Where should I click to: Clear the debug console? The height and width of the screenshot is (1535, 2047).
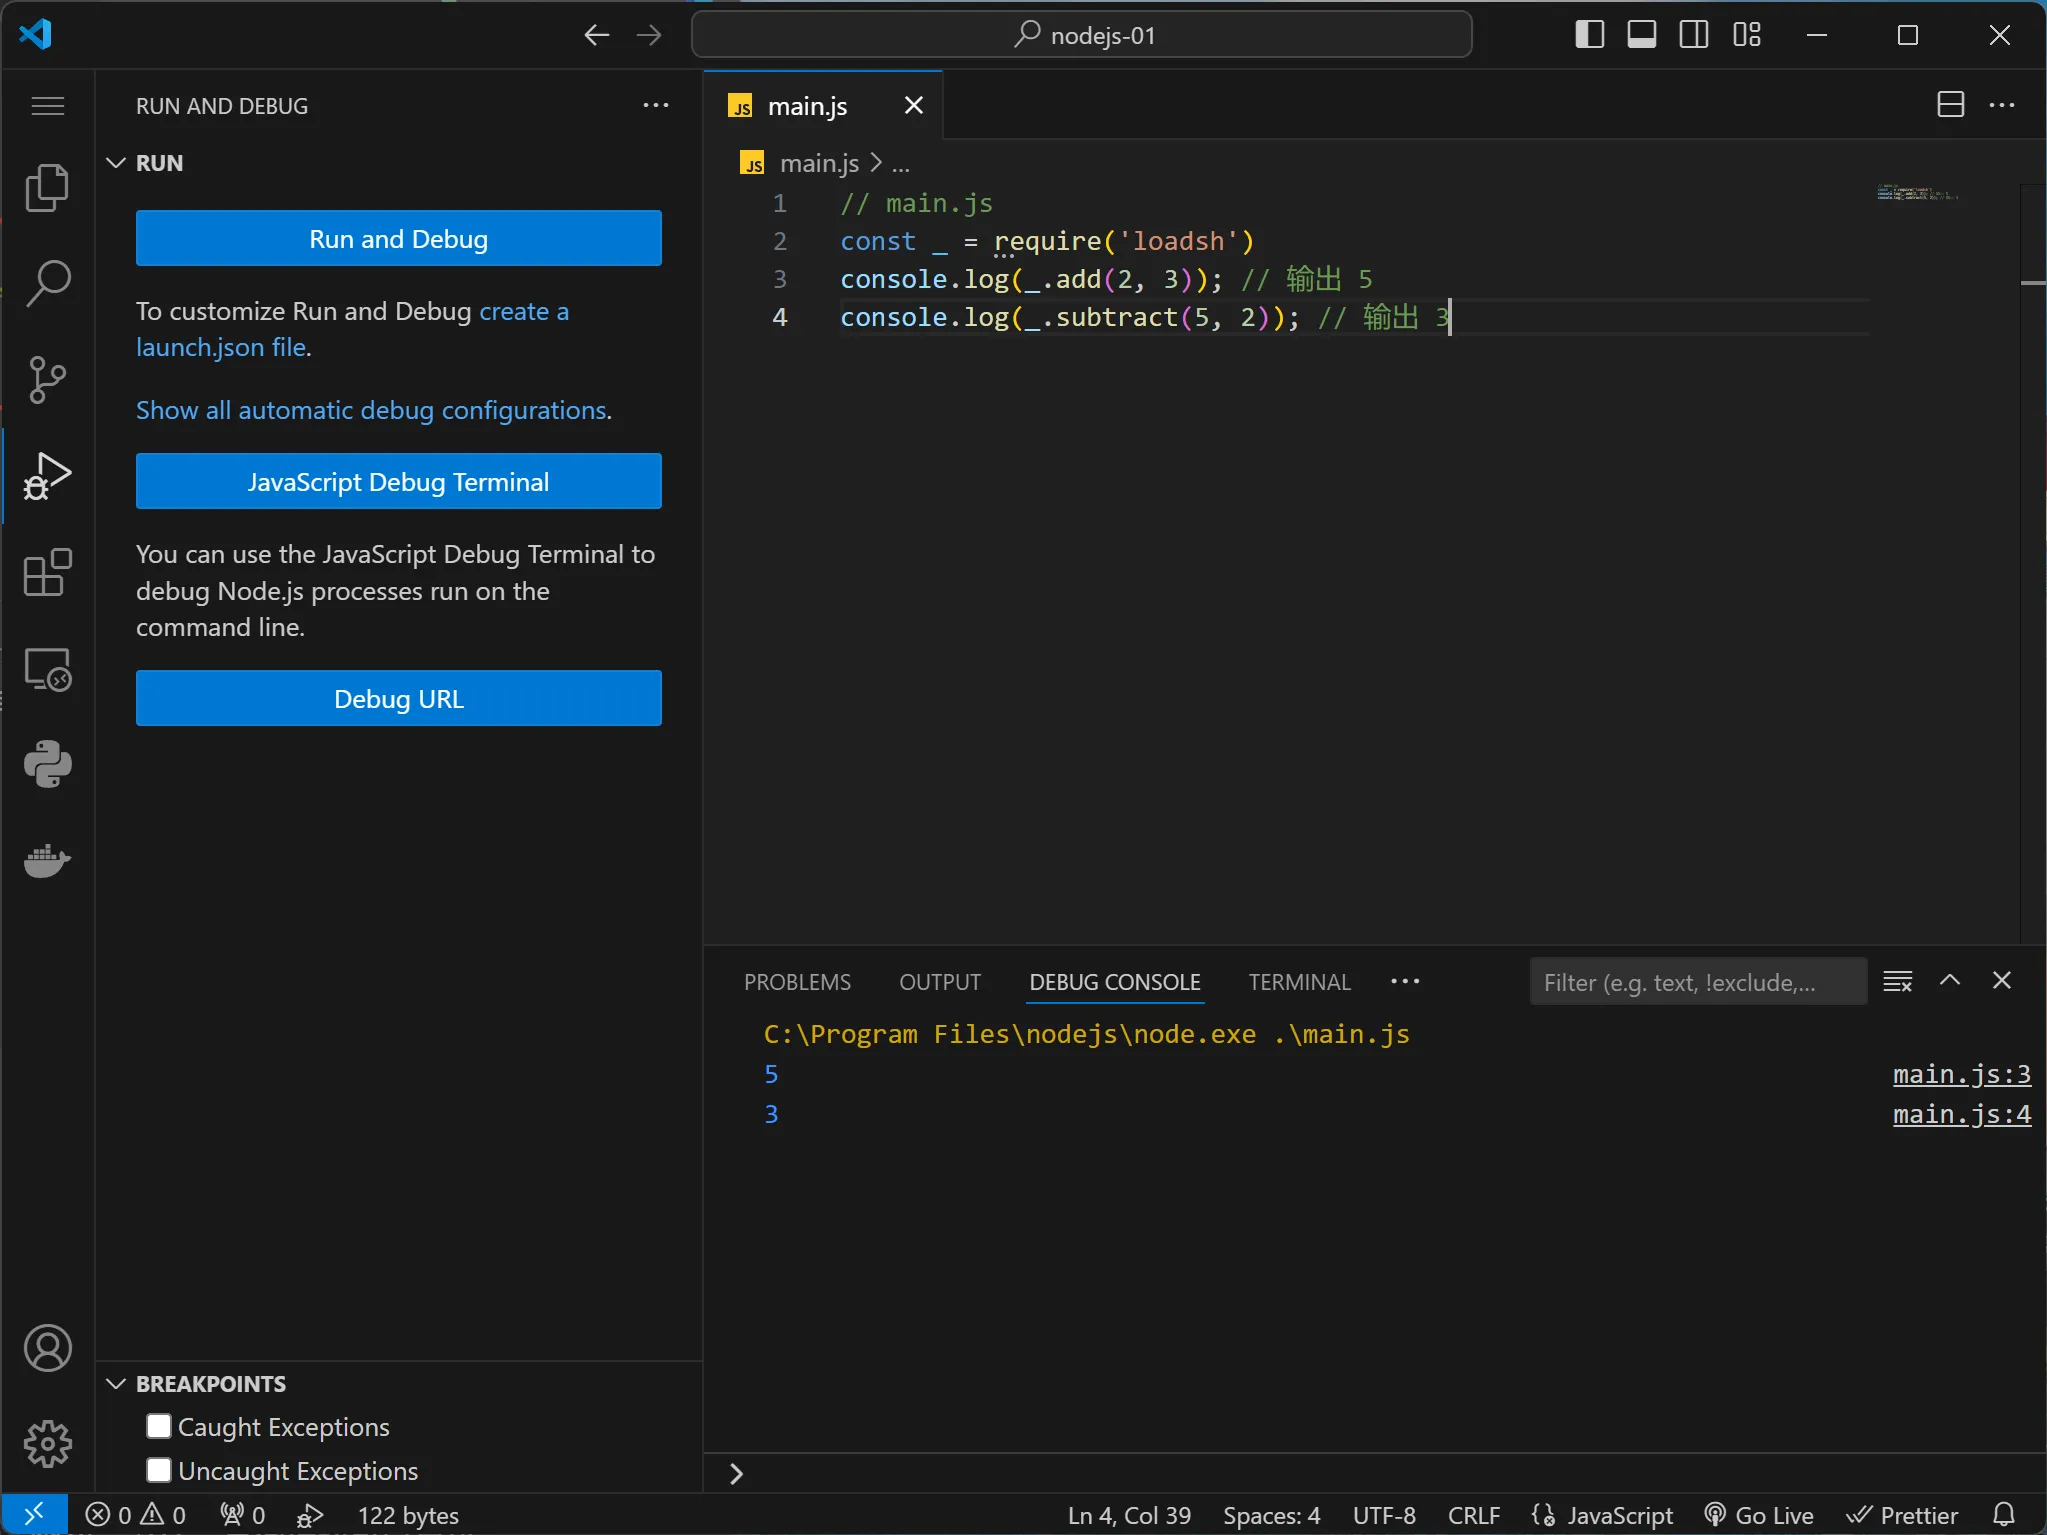click(x=1897, y=981)
